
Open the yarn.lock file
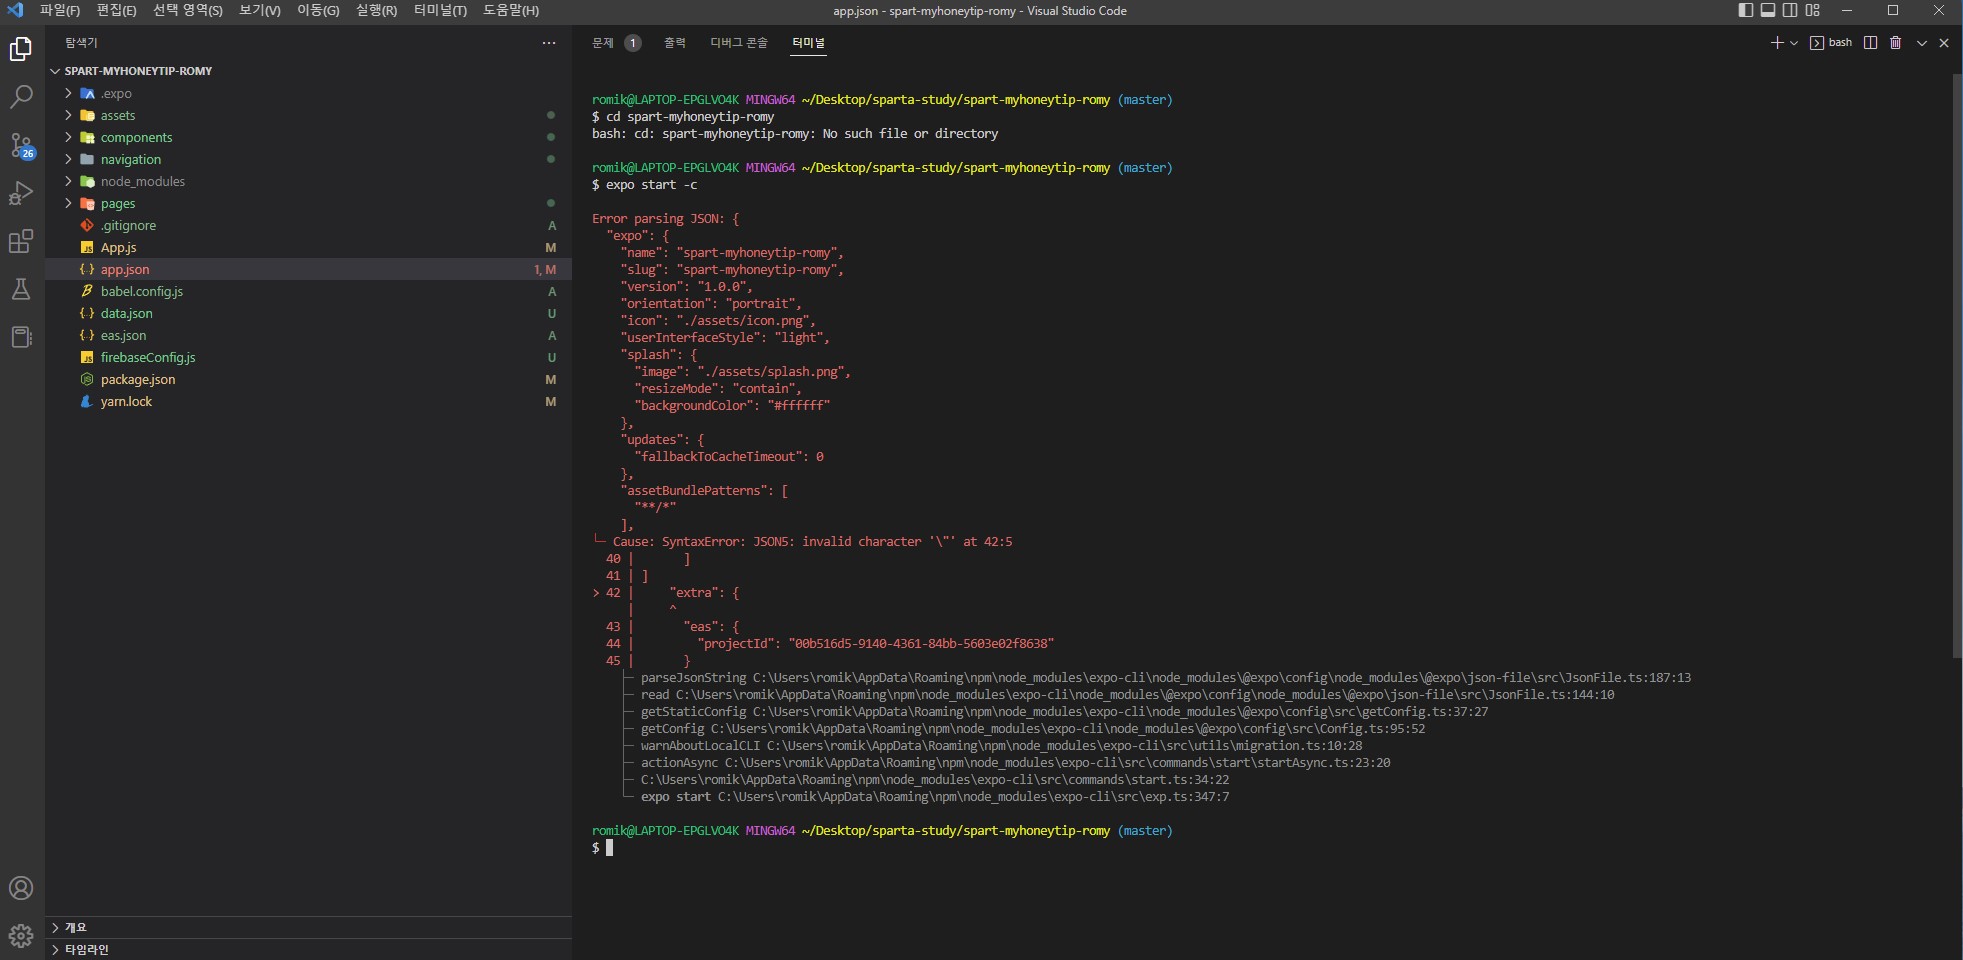309,401
